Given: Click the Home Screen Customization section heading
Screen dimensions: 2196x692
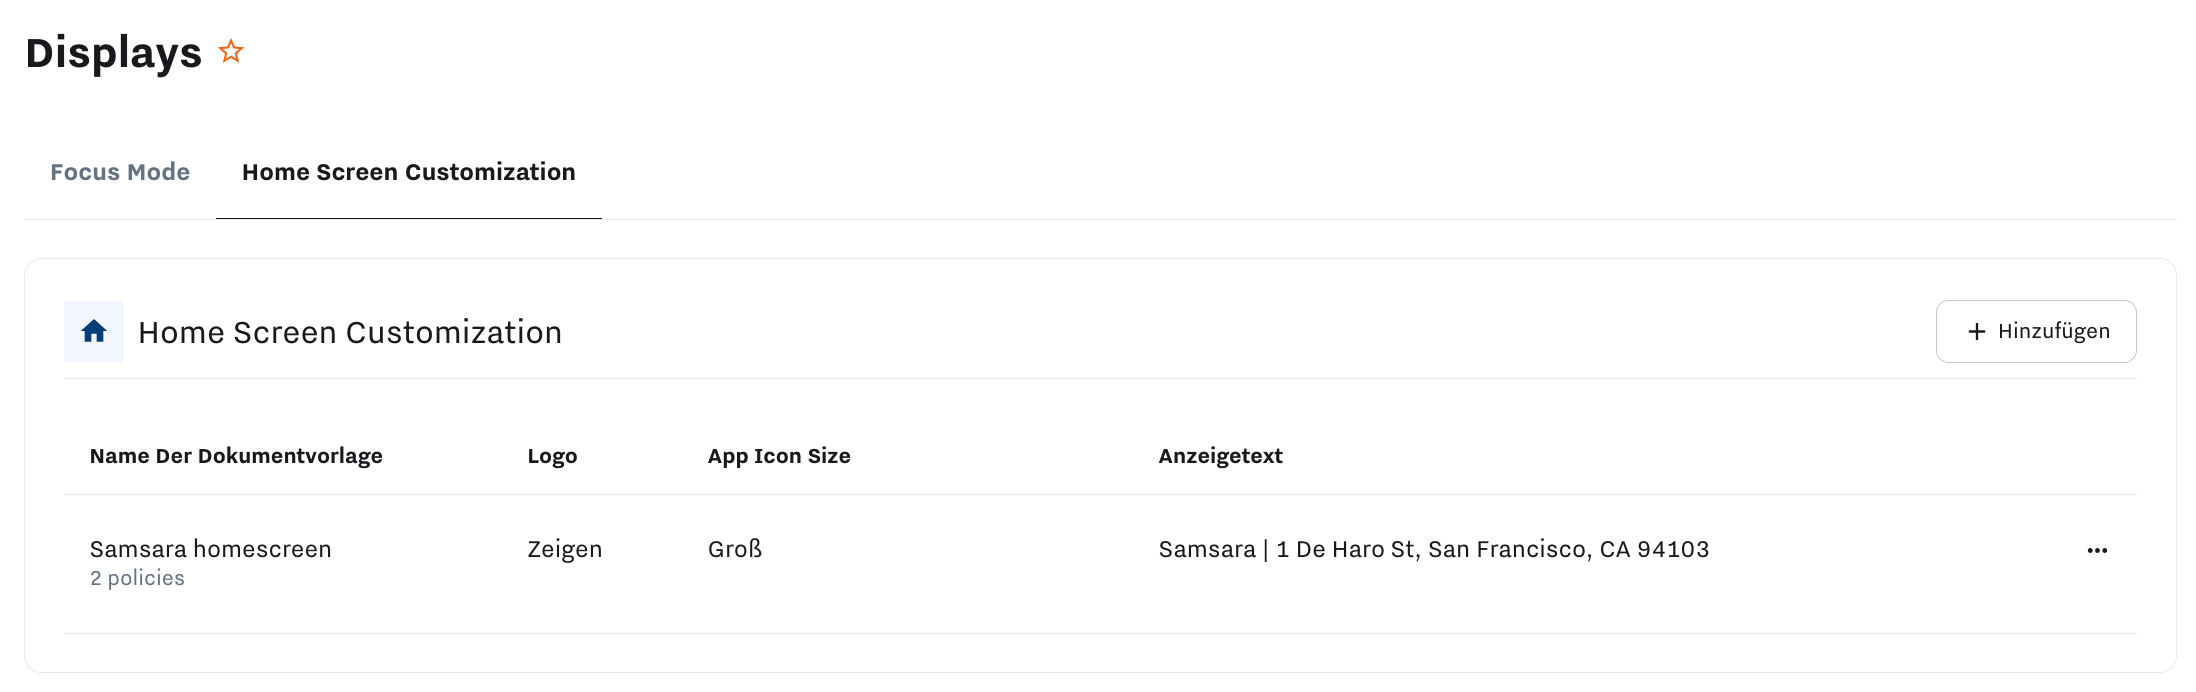Looking at the screenshot, I should 350,332.
